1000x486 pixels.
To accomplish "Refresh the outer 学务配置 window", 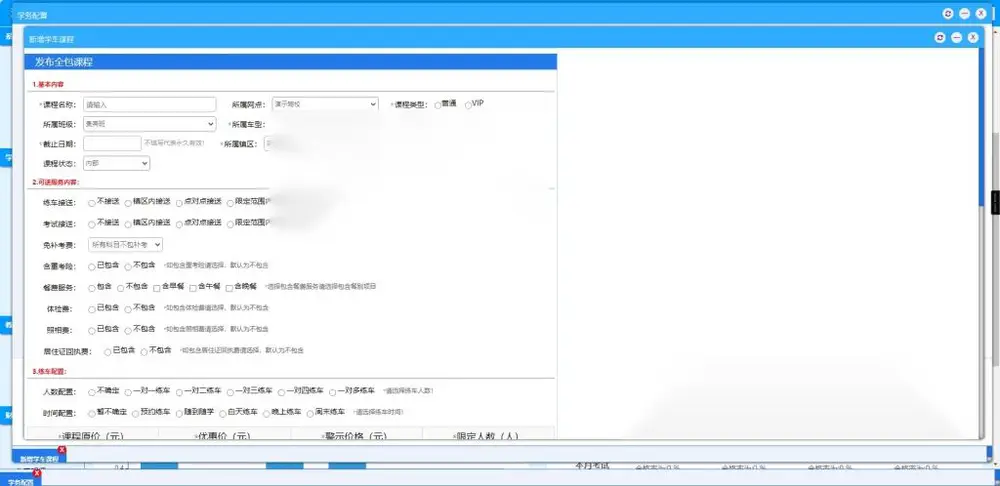I will 948,13.
